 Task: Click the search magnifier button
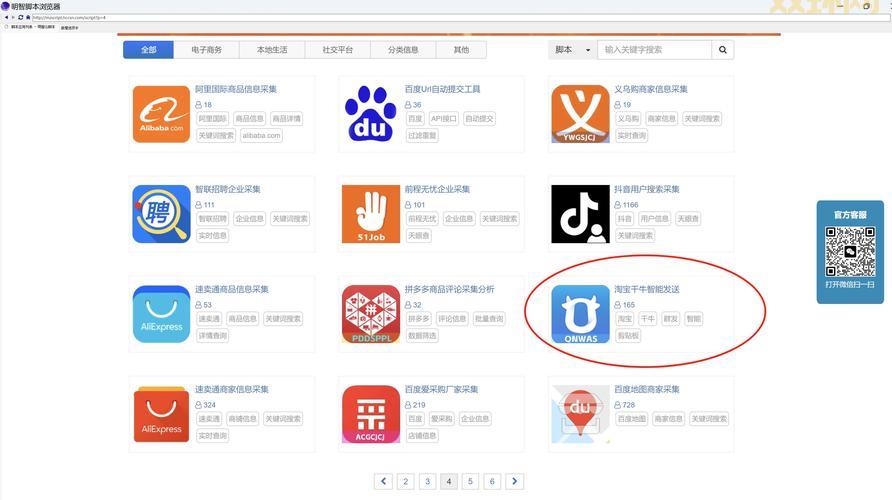[723, 50]
